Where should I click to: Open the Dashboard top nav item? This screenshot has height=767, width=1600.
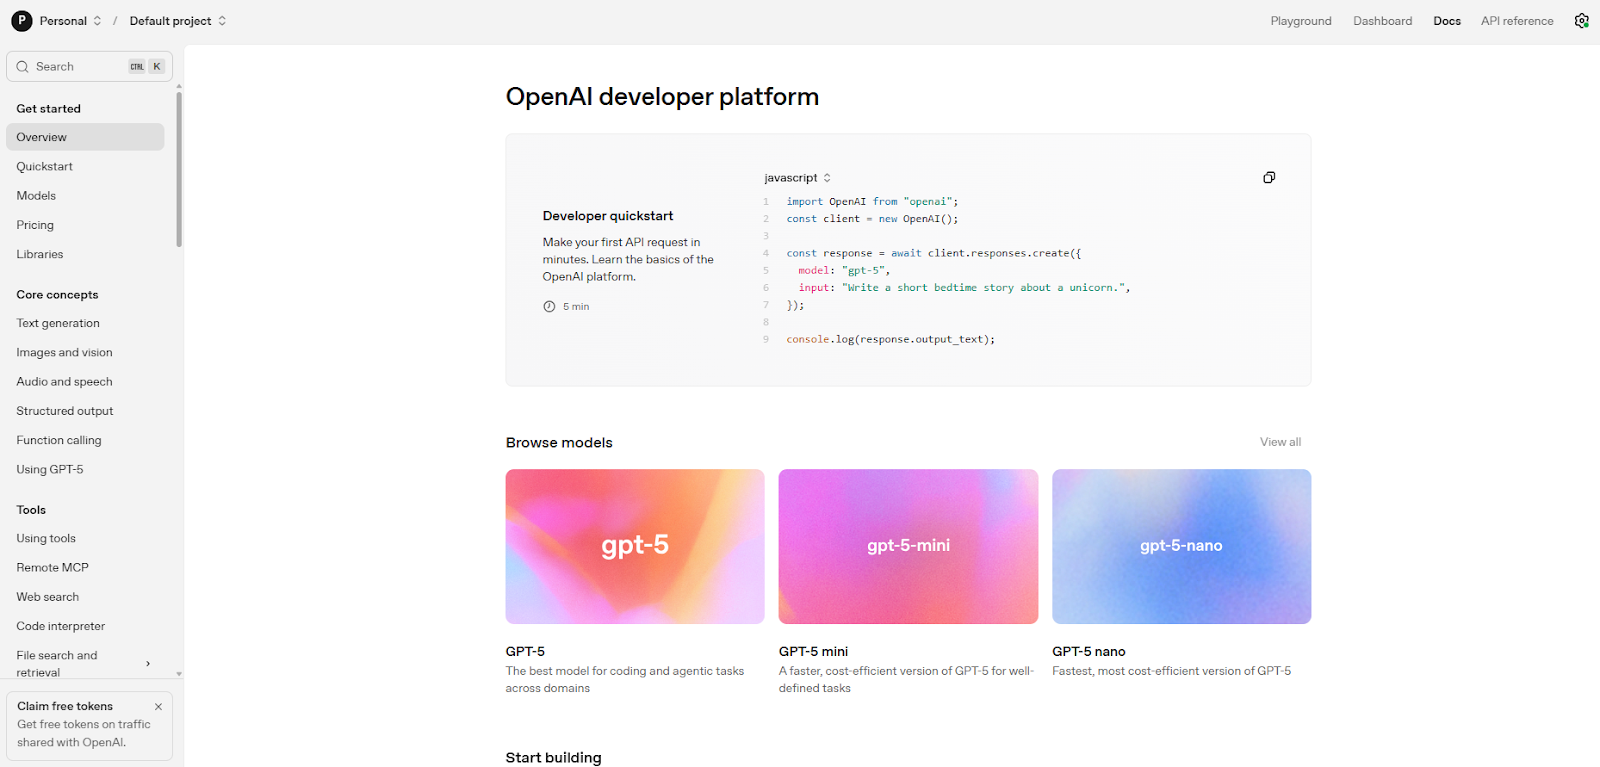click(1383, 21)
